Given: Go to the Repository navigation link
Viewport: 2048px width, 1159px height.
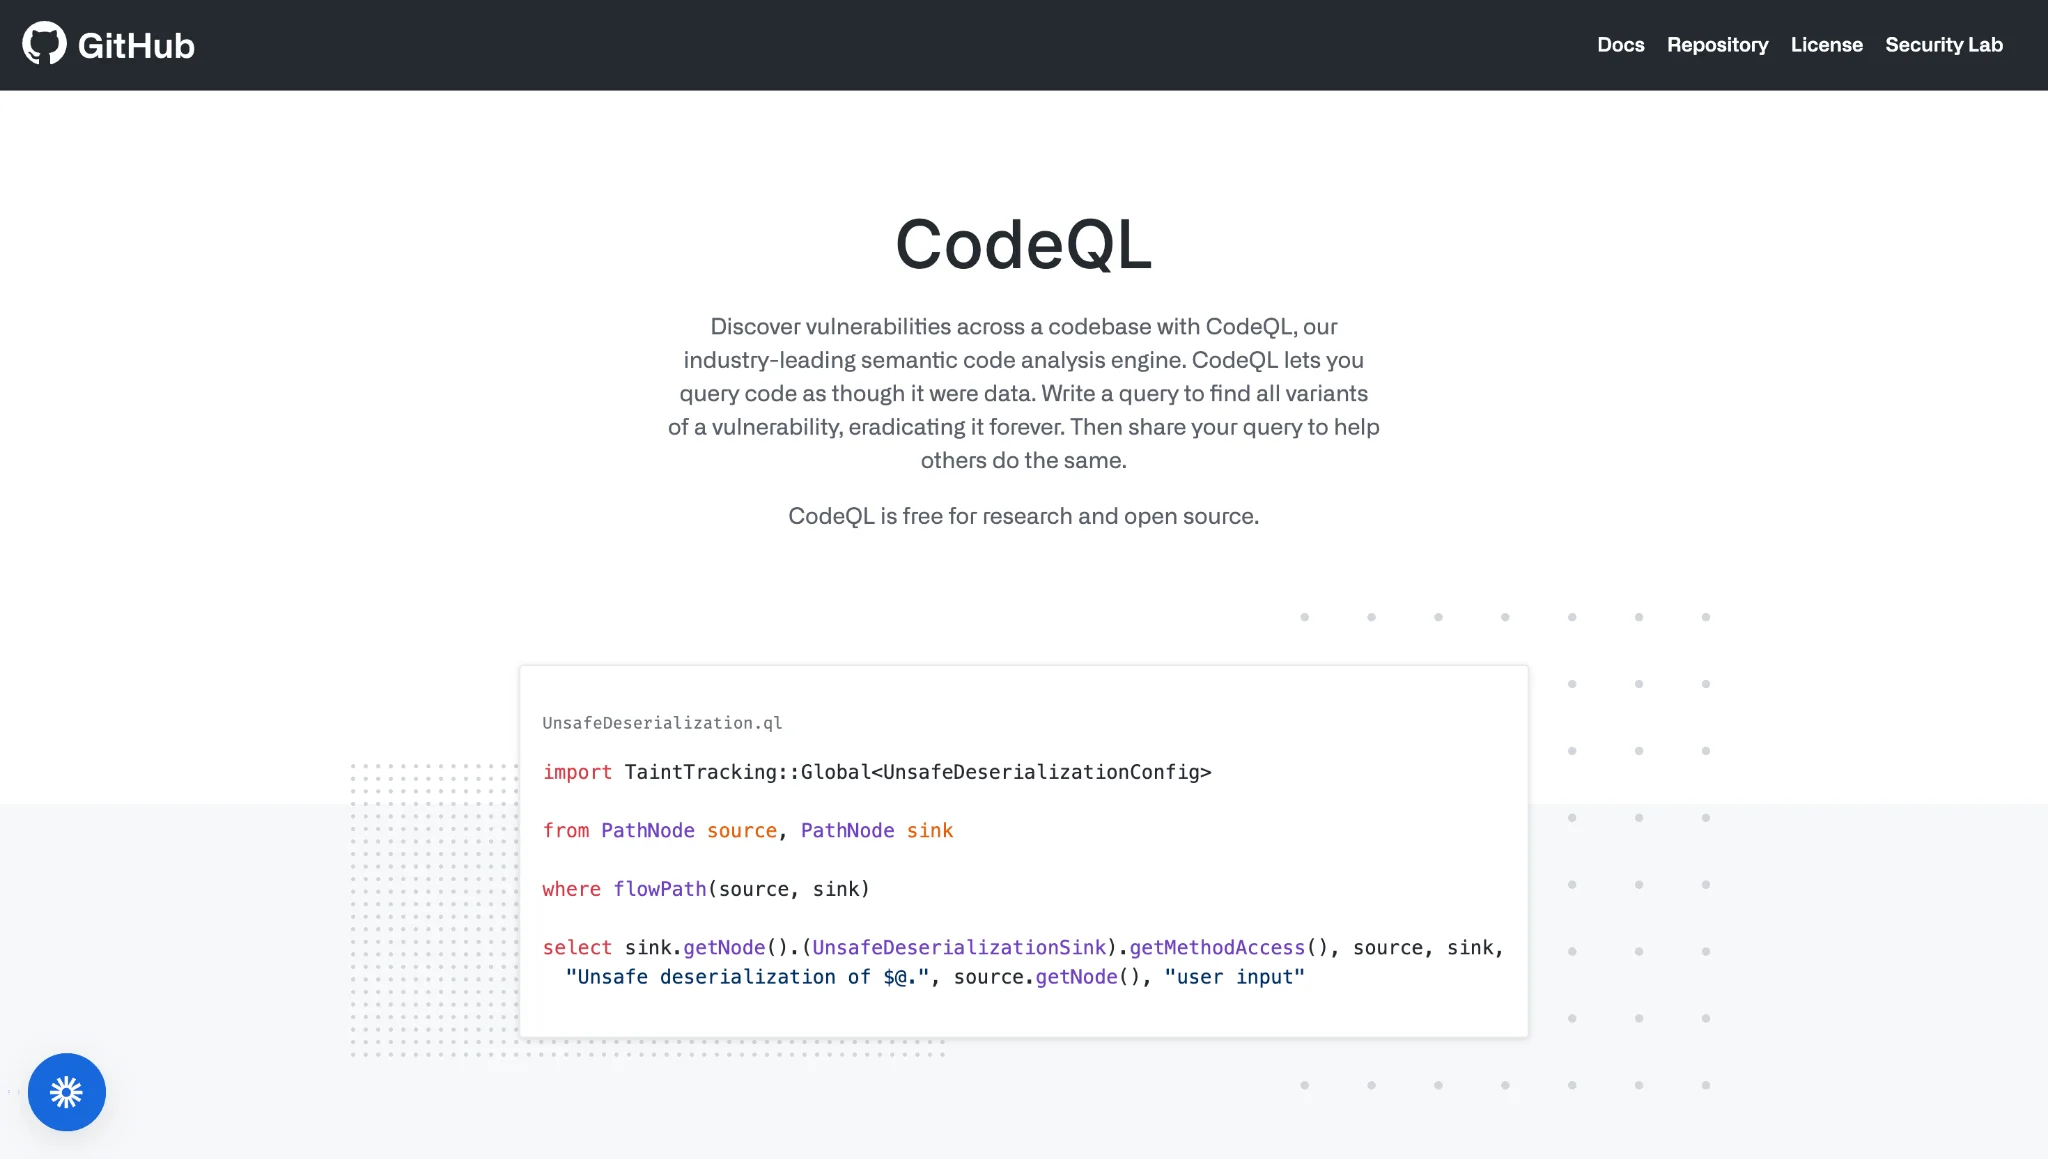Looking at the screenshot, I should click(x=1717, y=45).
